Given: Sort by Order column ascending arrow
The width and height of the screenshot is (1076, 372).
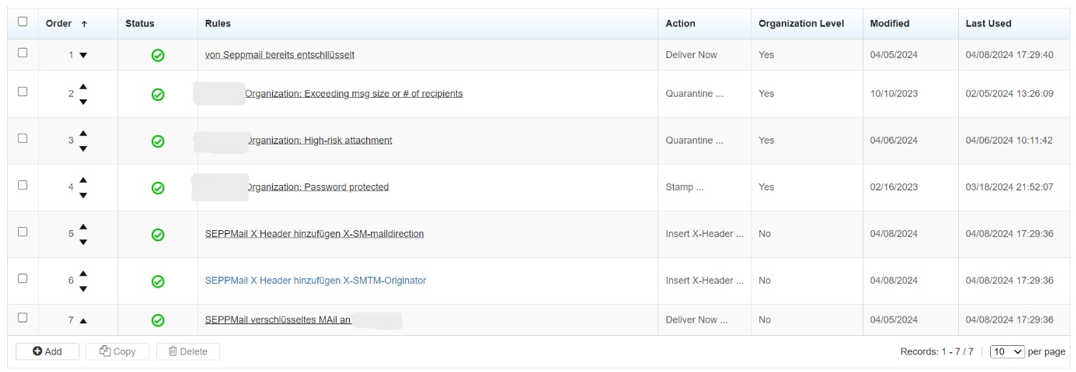Looking at the screenshot, I should (84, 23).
